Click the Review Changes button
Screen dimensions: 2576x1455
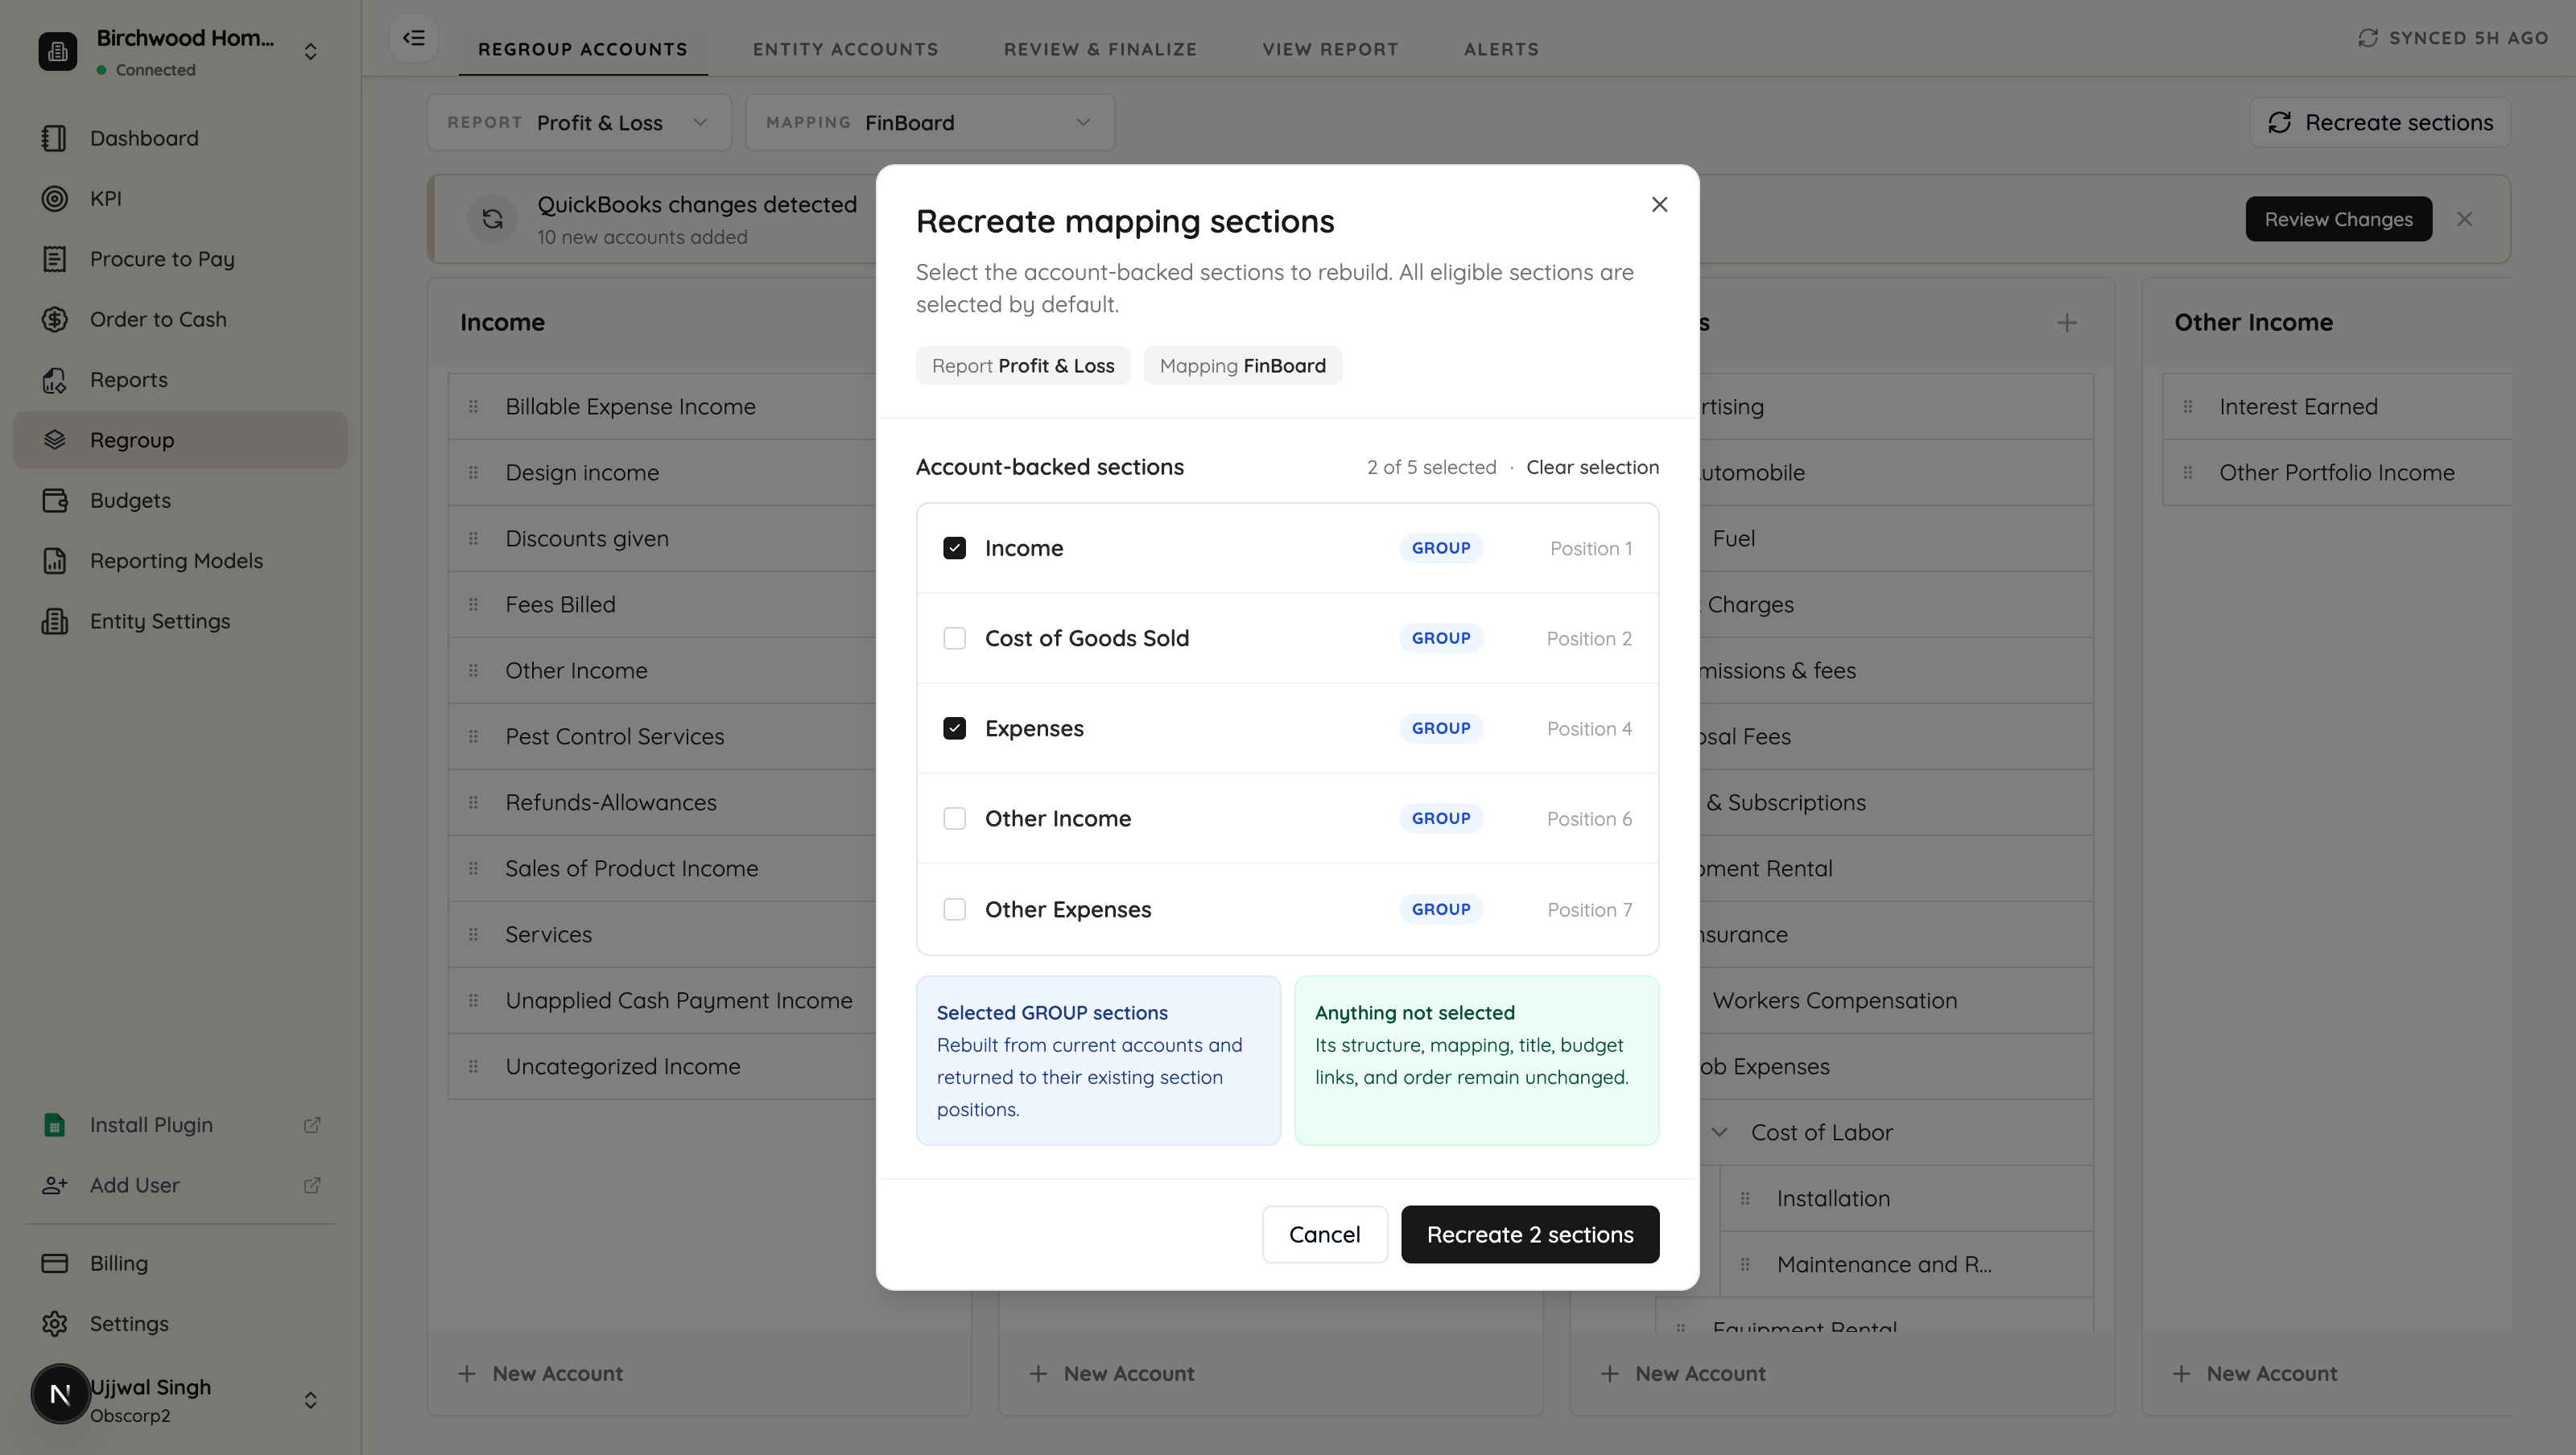(2338, 219)
